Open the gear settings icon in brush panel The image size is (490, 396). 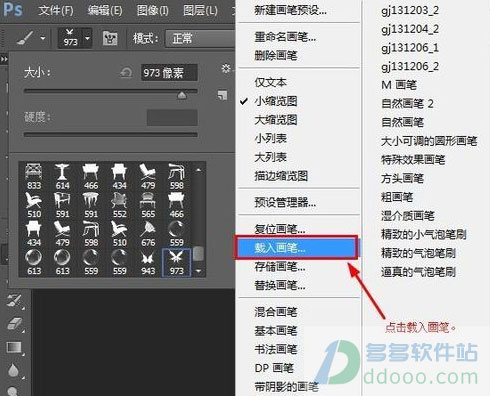226,69
